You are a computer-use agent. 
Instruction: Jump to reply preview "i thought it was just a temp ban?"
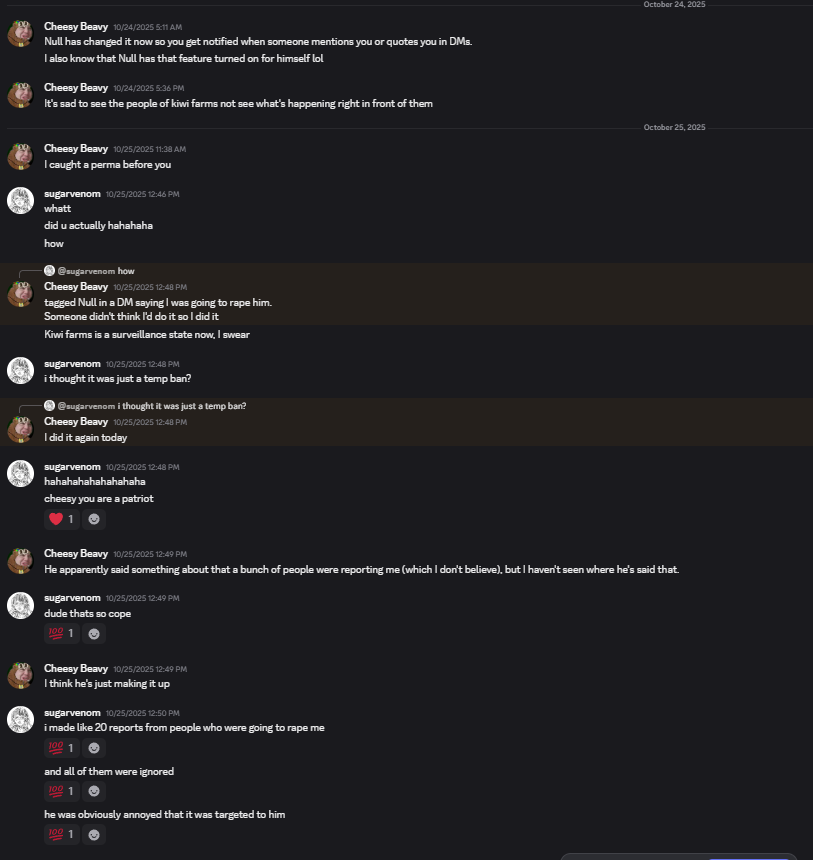182,406
